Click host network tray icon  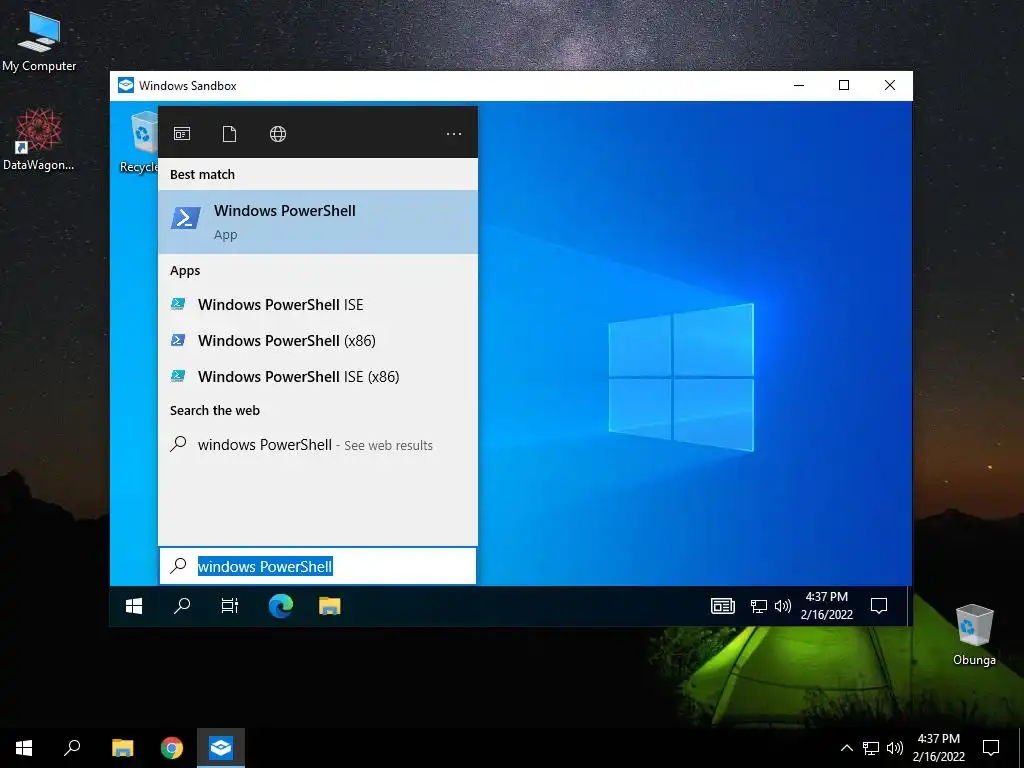[871, 748]
